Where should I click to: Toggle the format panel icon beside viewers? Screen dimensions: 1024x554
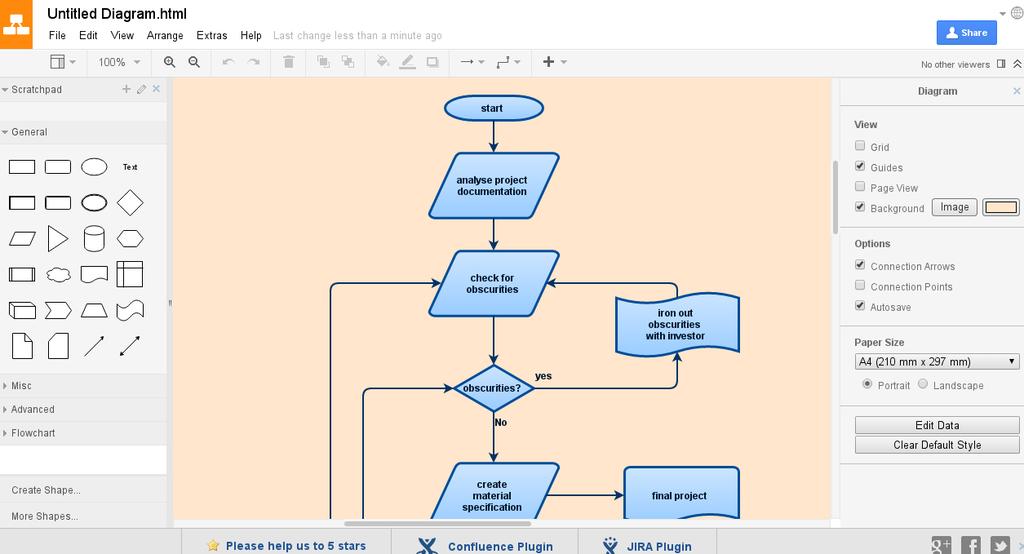[1001, 64]
